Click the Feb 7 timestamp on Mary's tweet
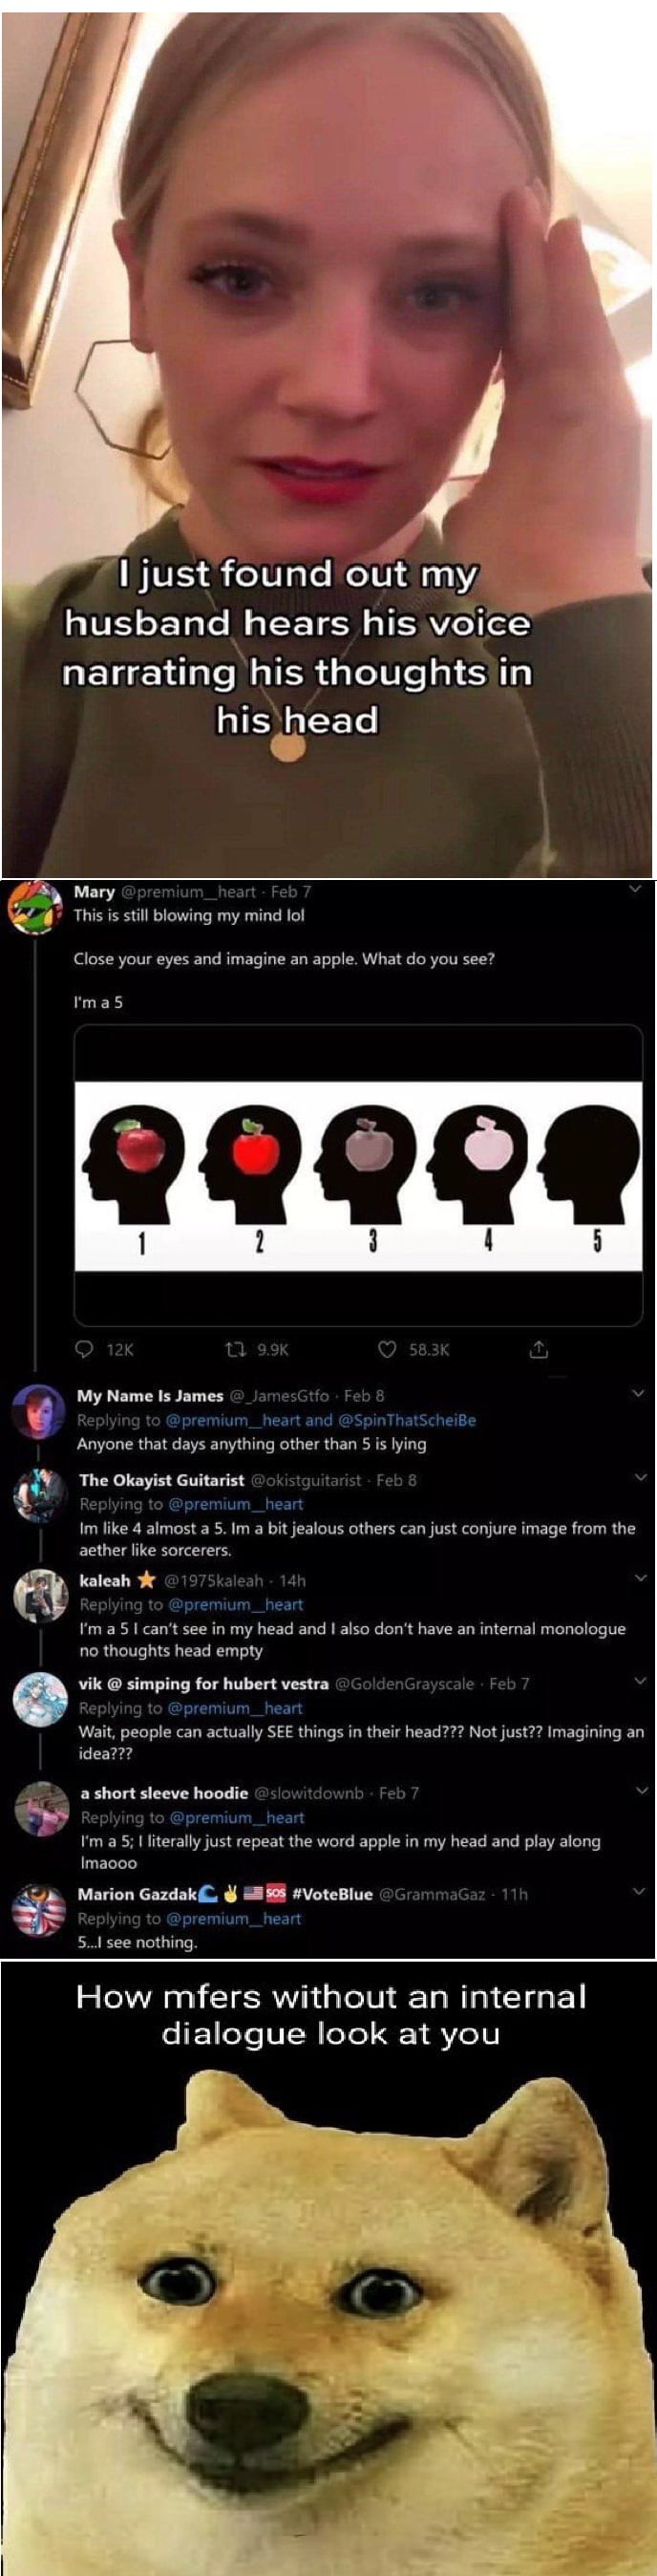657x2576 pixels. pyautogui.click(x=291, y=891)
